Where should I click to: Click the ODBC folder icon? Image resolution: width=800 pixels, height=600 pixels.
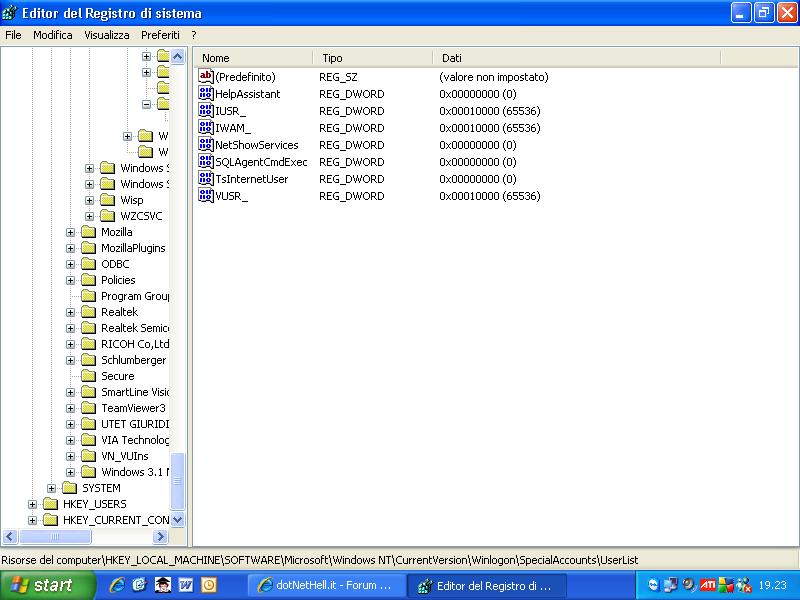[89, 264]
